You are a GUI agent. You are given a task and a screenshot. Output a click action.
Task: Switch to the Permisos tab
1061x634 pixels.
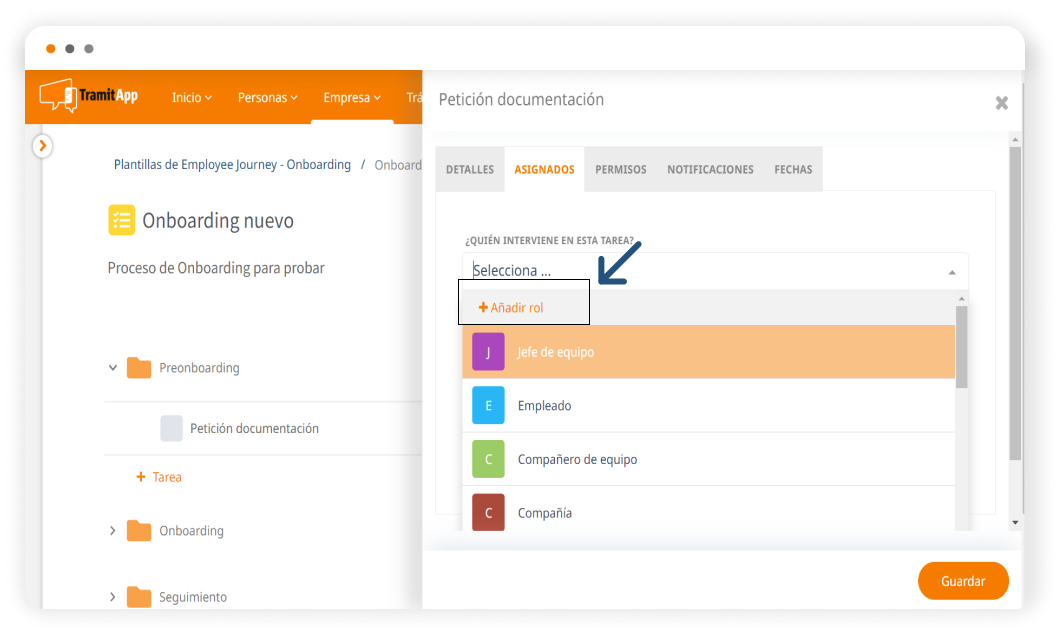point(620,170)
